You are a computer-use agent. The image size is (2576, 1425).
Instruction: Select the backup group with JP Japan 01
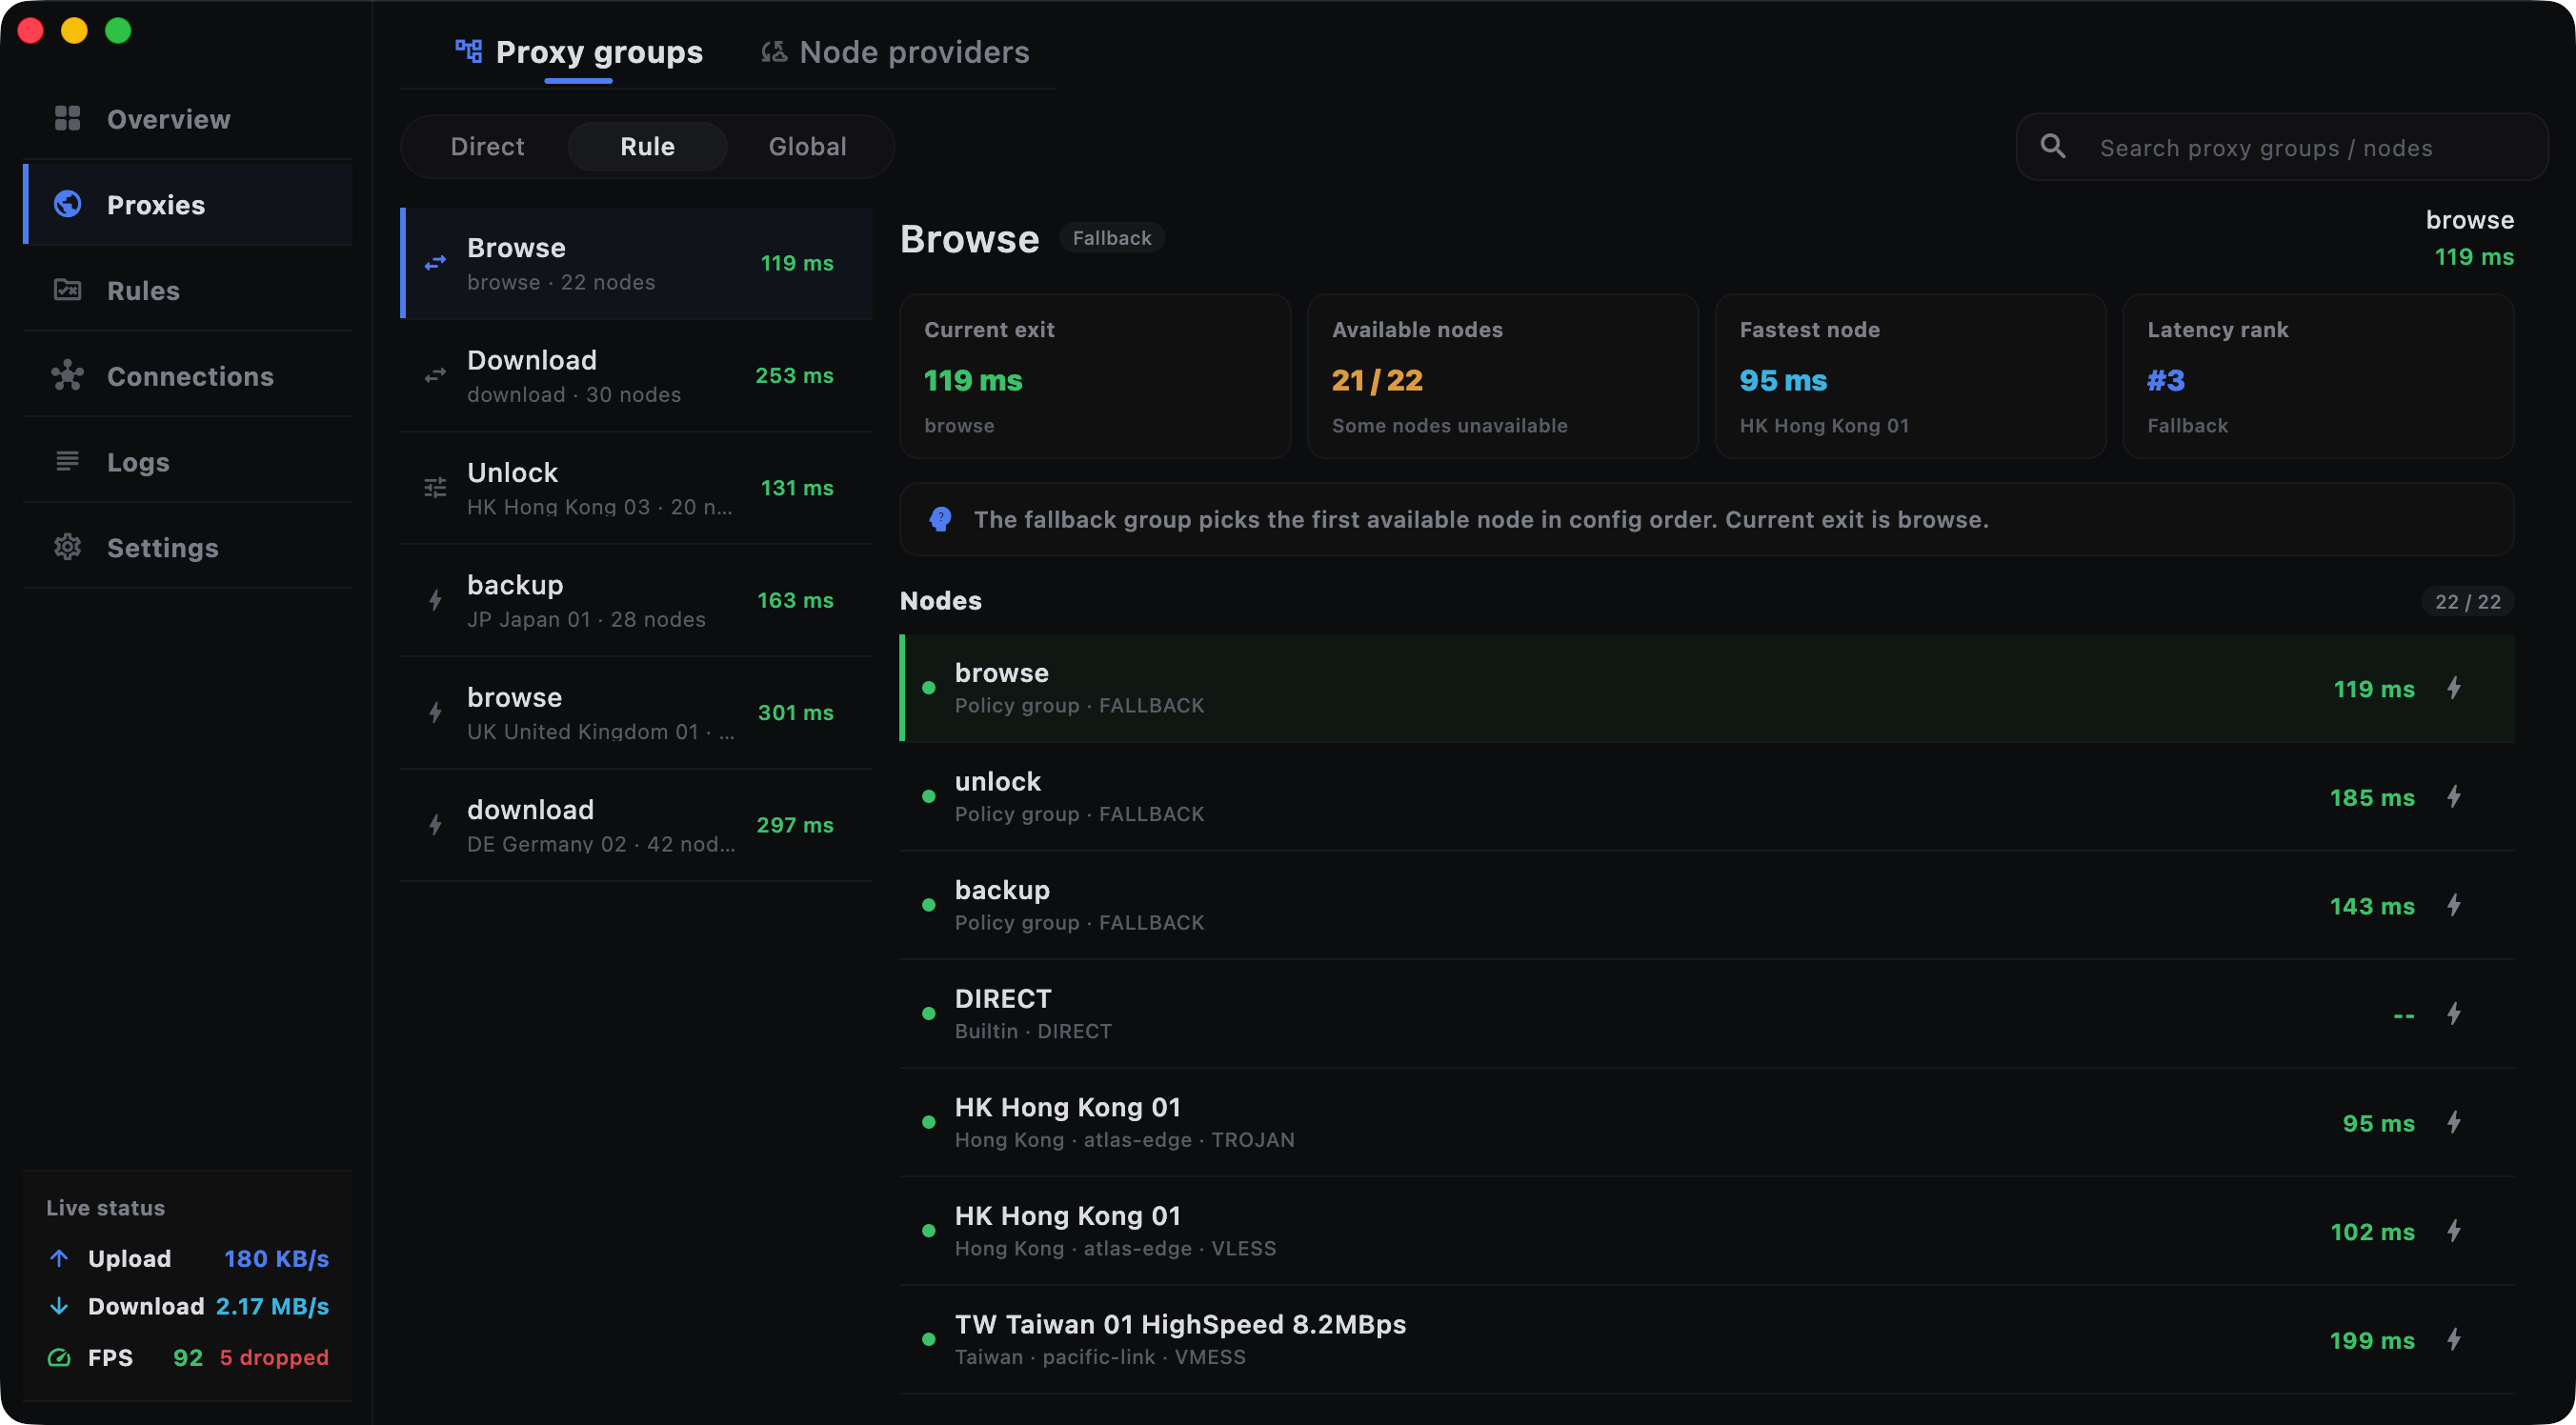click(x=636, y=600)
